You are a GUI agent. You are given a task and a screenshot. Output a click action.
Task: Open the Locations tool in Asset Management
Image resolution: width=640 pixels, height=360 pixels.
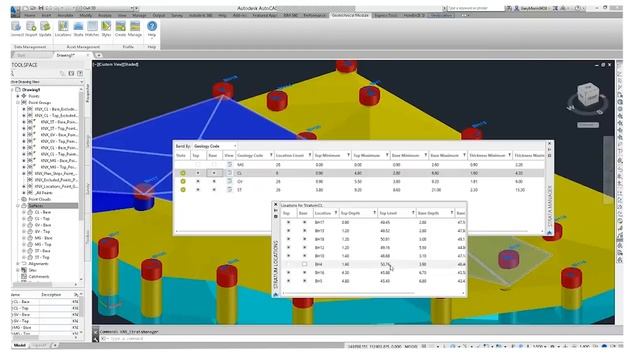click(63, 27)
